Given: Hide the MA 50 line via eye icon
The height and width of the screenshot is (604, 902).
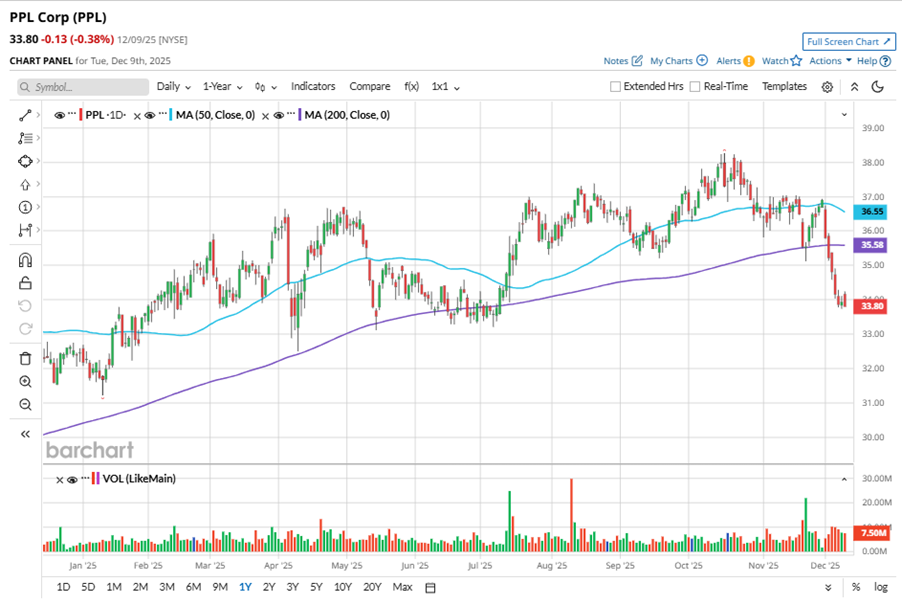Looking at the screenshot, I should pyautogui.click(x=149, y=115).
